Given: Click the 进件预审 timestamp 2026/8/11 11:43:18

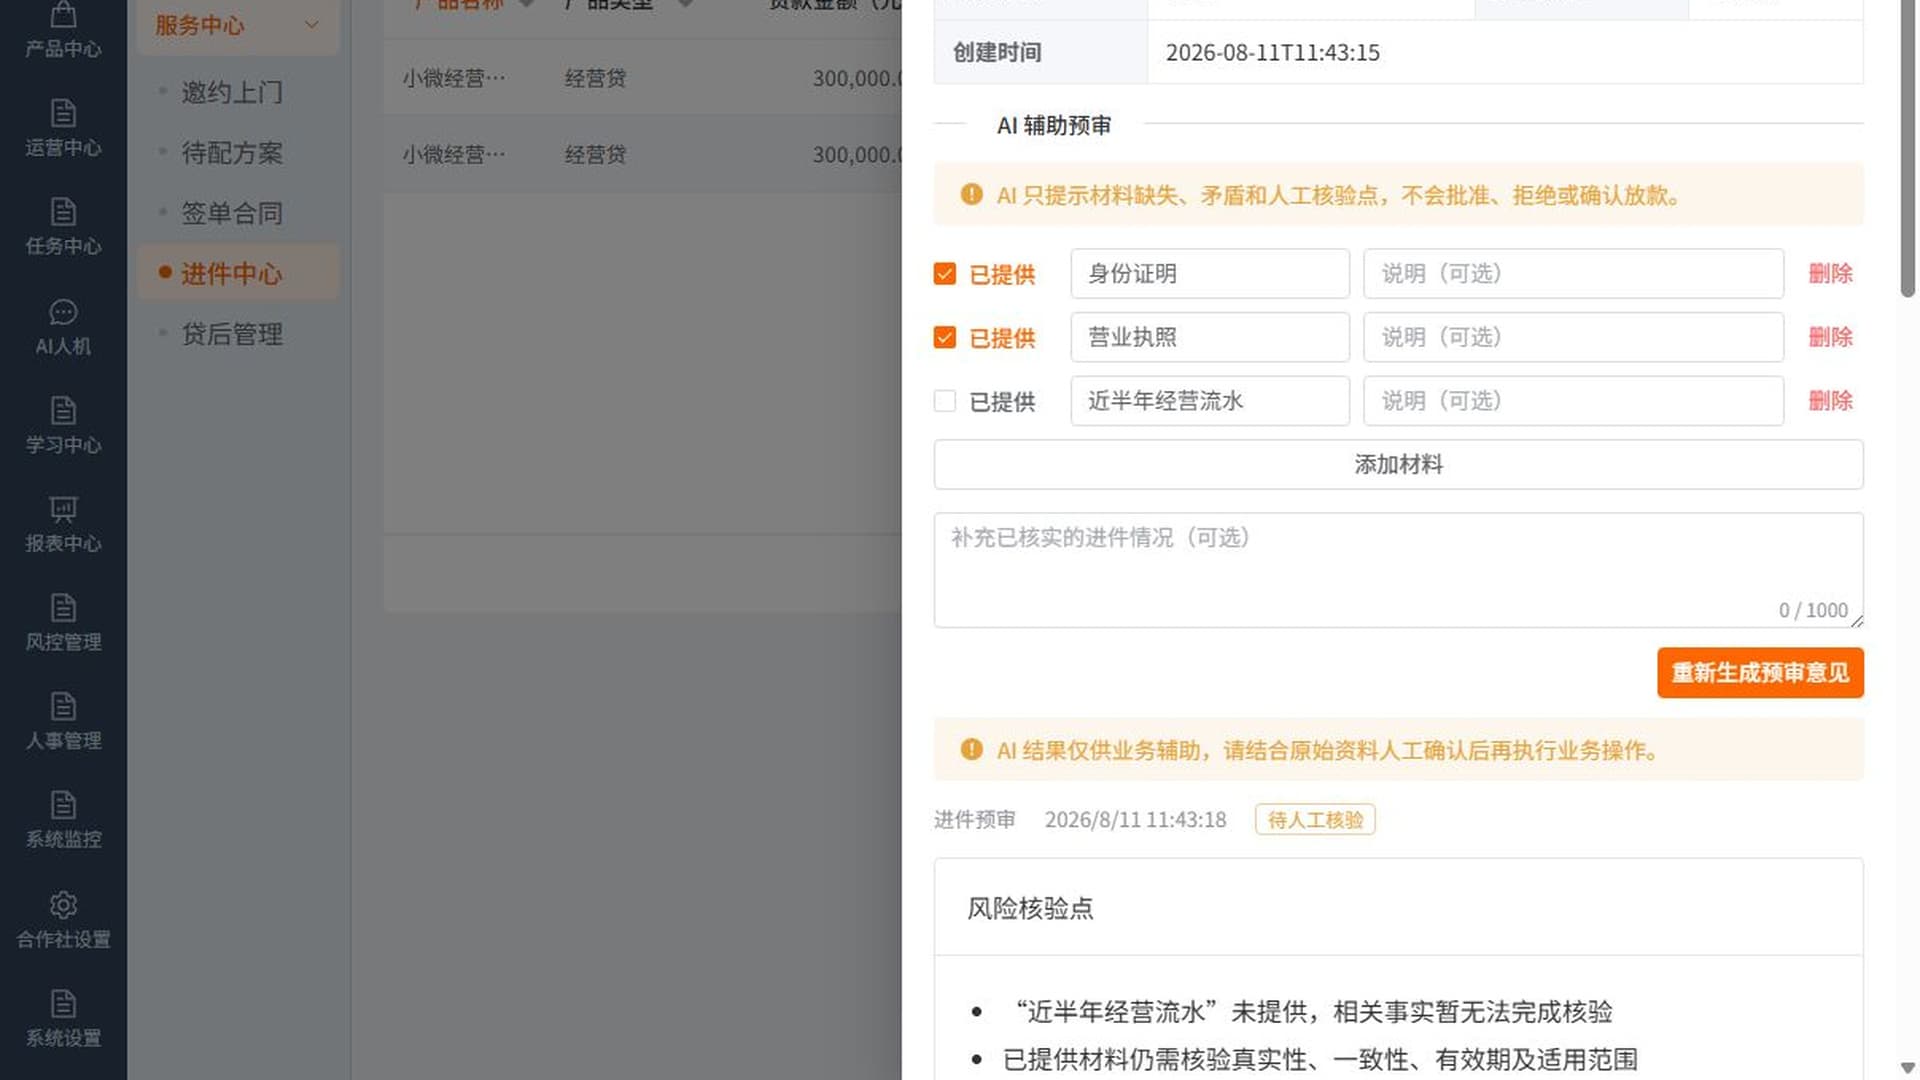Looking at the screenshot, I should pos(1135,820).
